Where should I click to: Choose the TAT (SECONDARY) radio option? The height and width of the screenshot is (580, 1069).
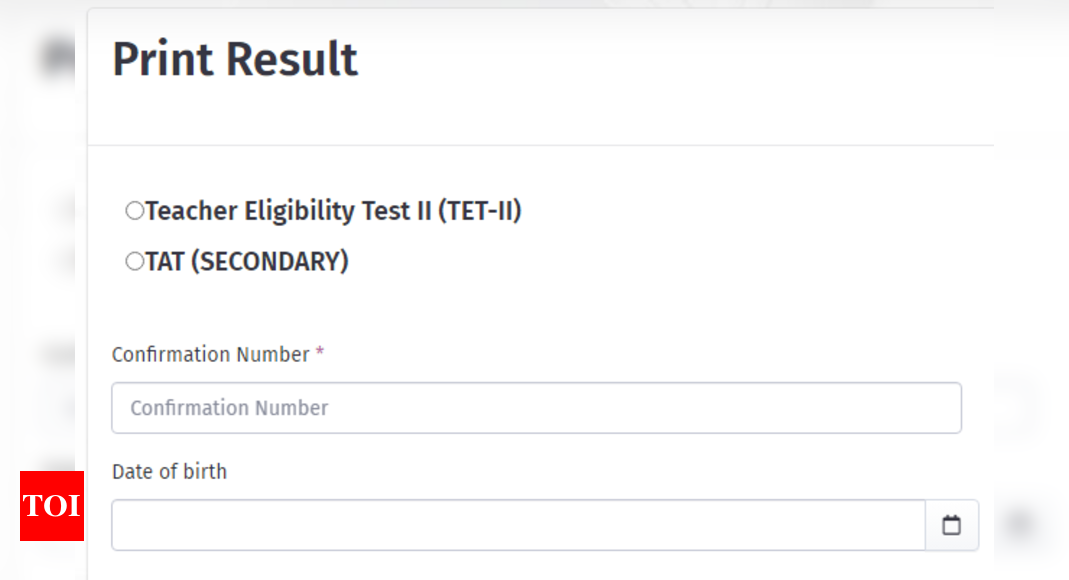(134, 261)
